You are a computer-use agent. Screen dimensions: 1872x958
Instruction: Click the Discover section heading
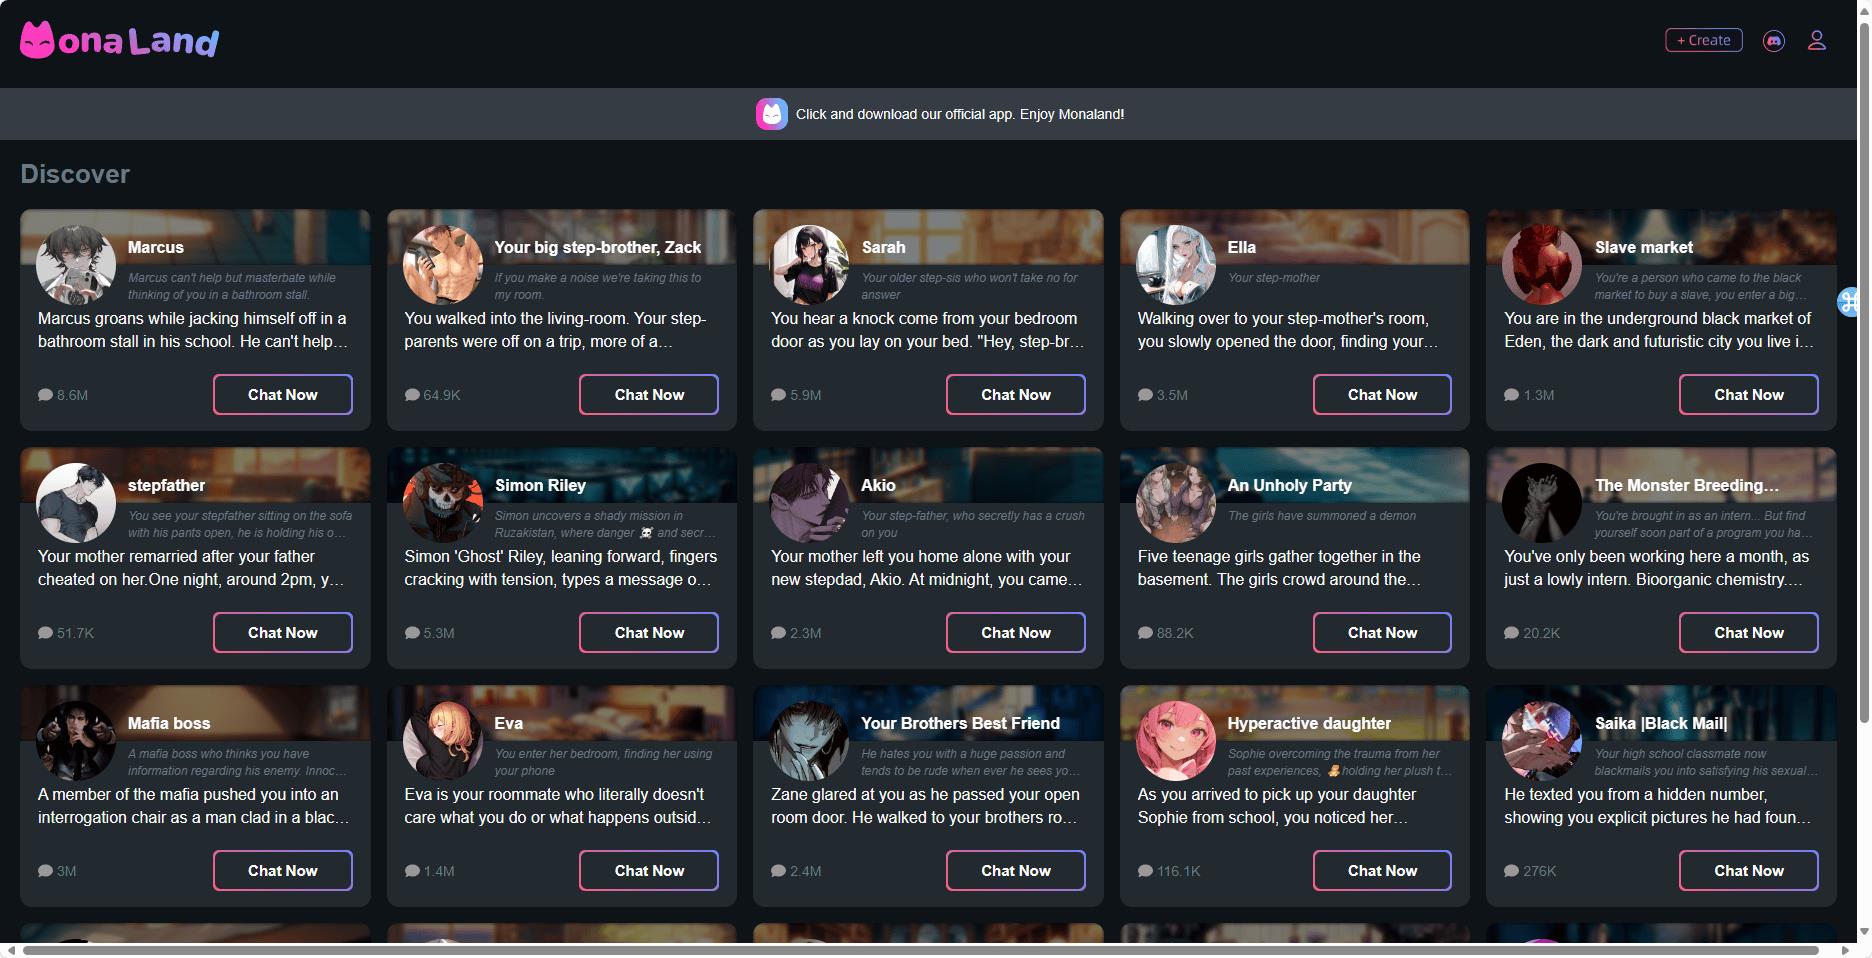coord(75,174)
